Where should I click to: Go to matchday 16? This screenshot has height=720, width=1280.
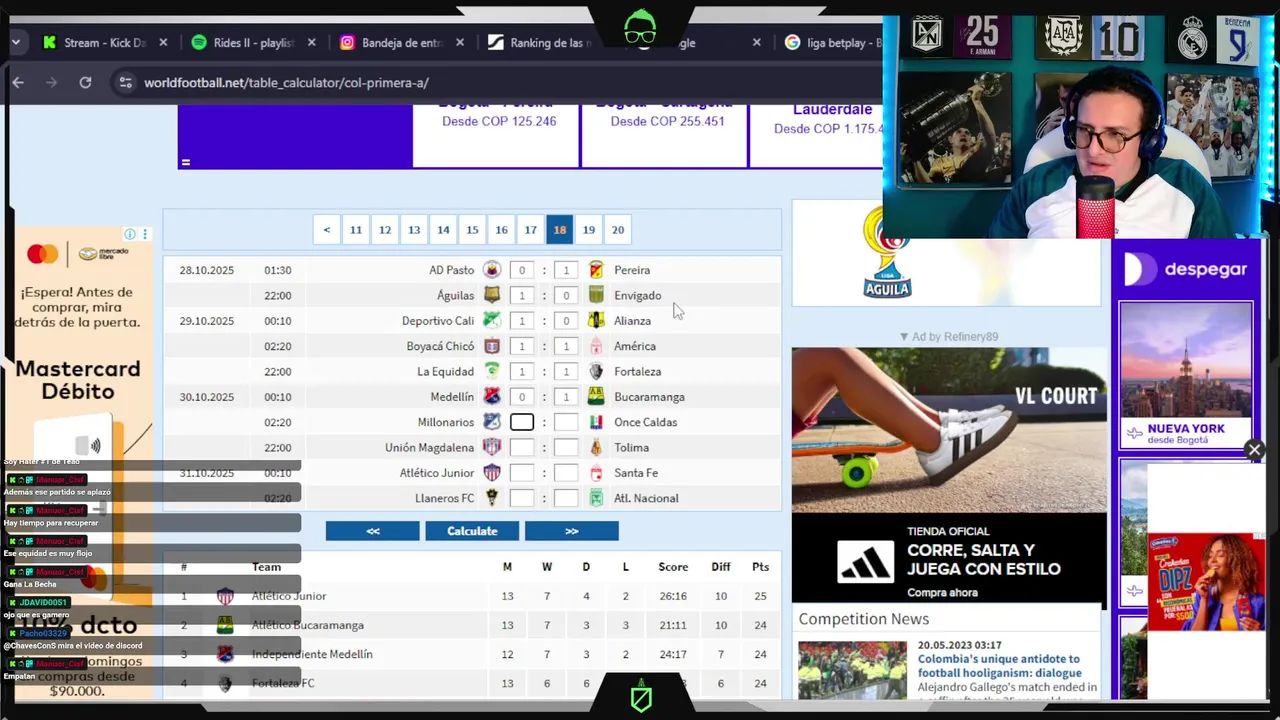(x=501, y=230)
